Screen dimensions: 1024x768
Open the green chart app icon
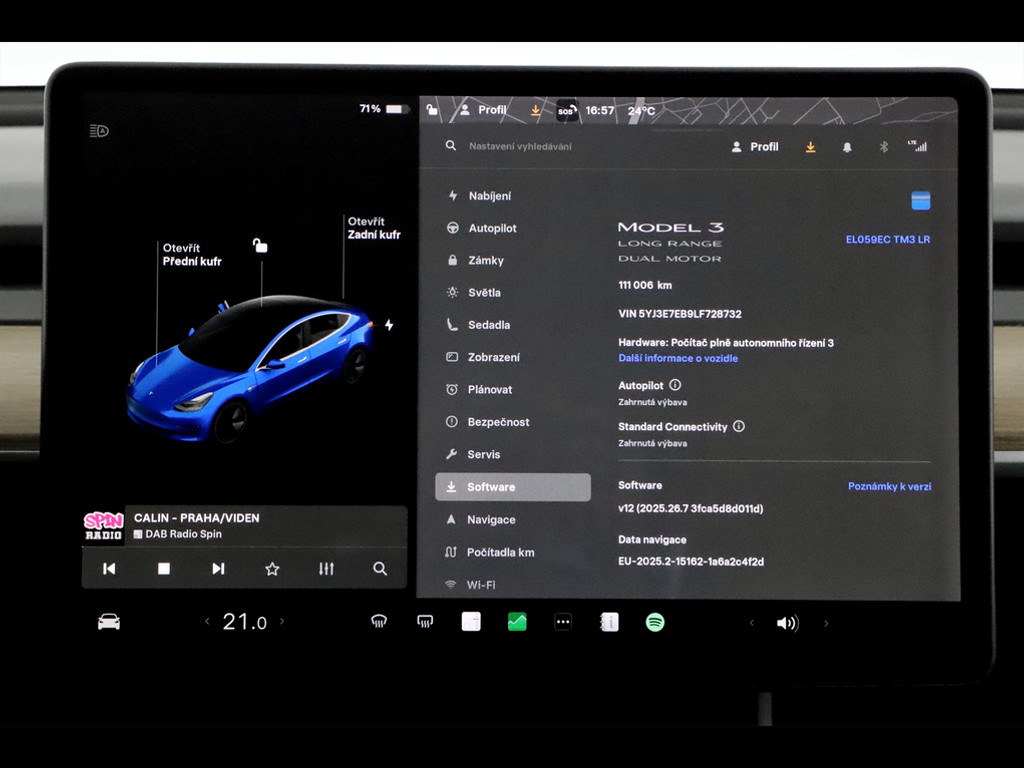point(517,622)
